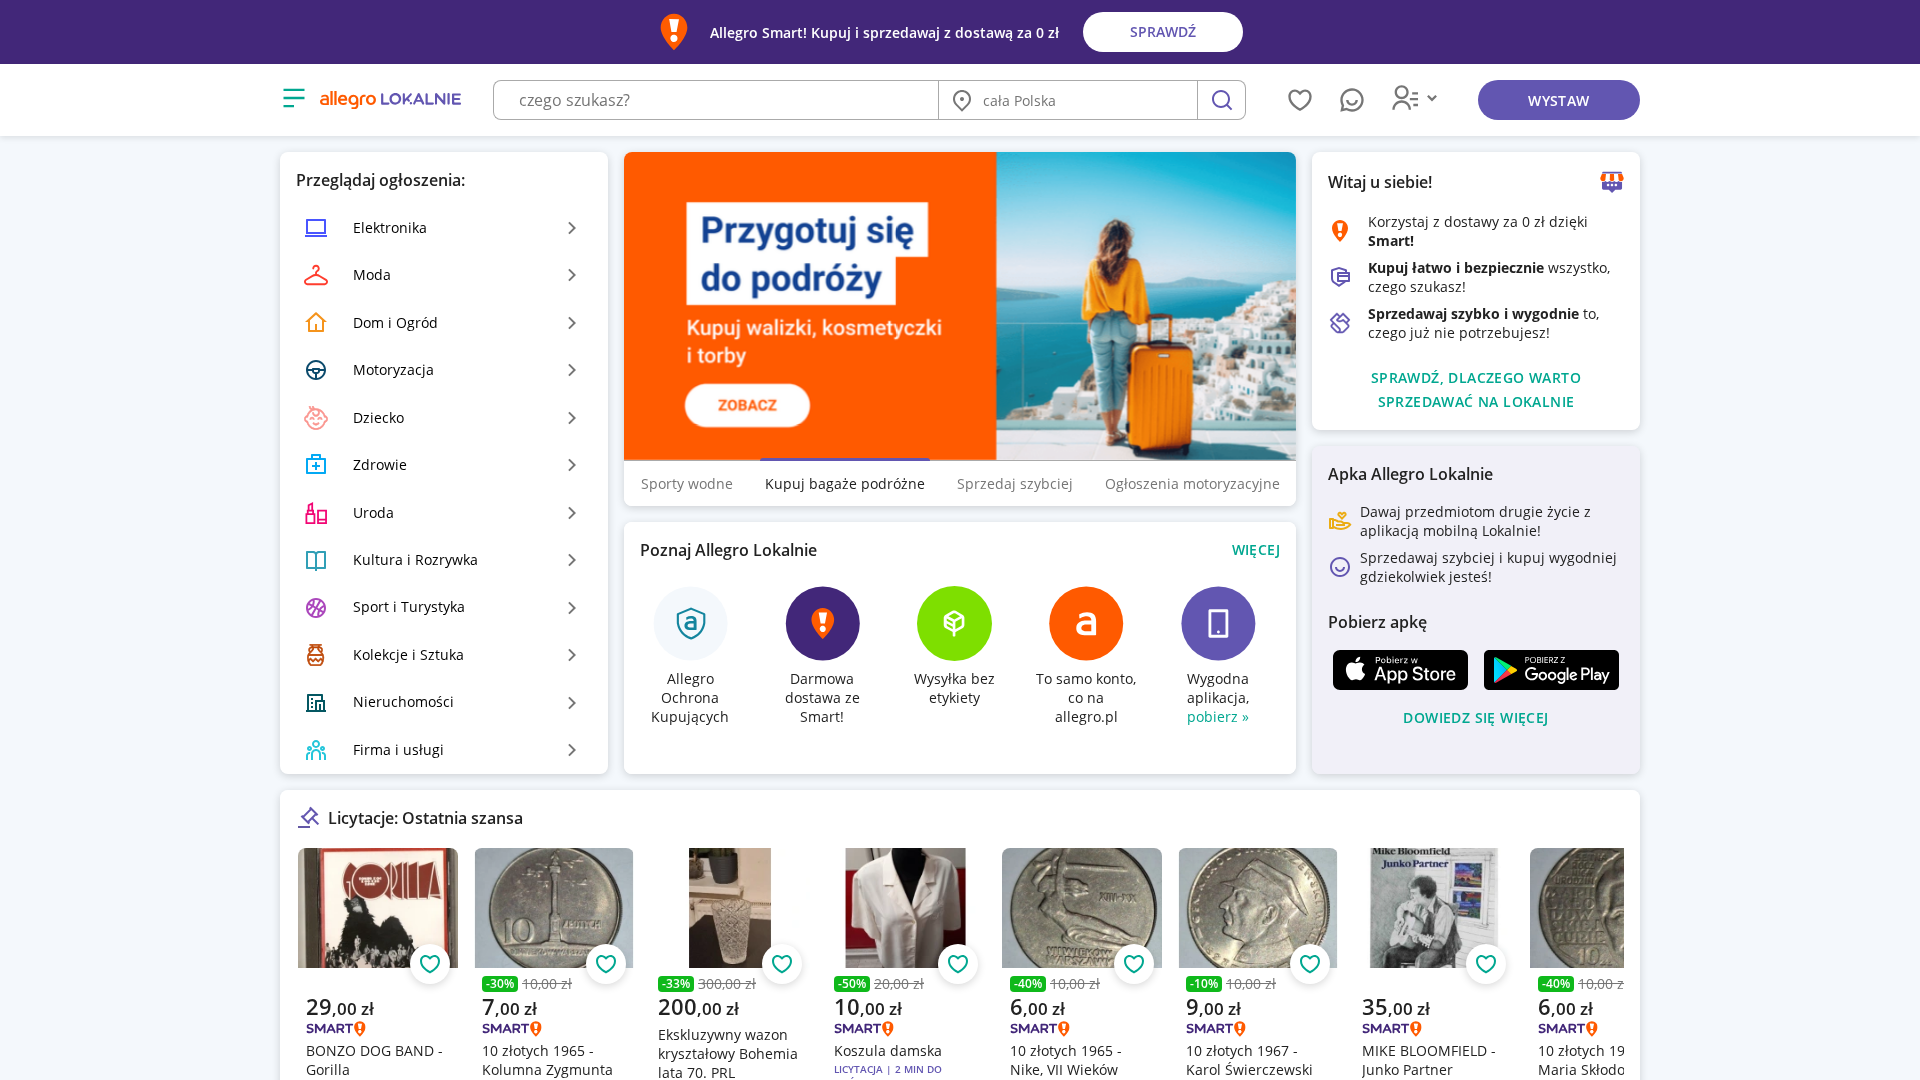Click the WYSTAW button
The image size is (1920, 1080).
[1558, 100]
